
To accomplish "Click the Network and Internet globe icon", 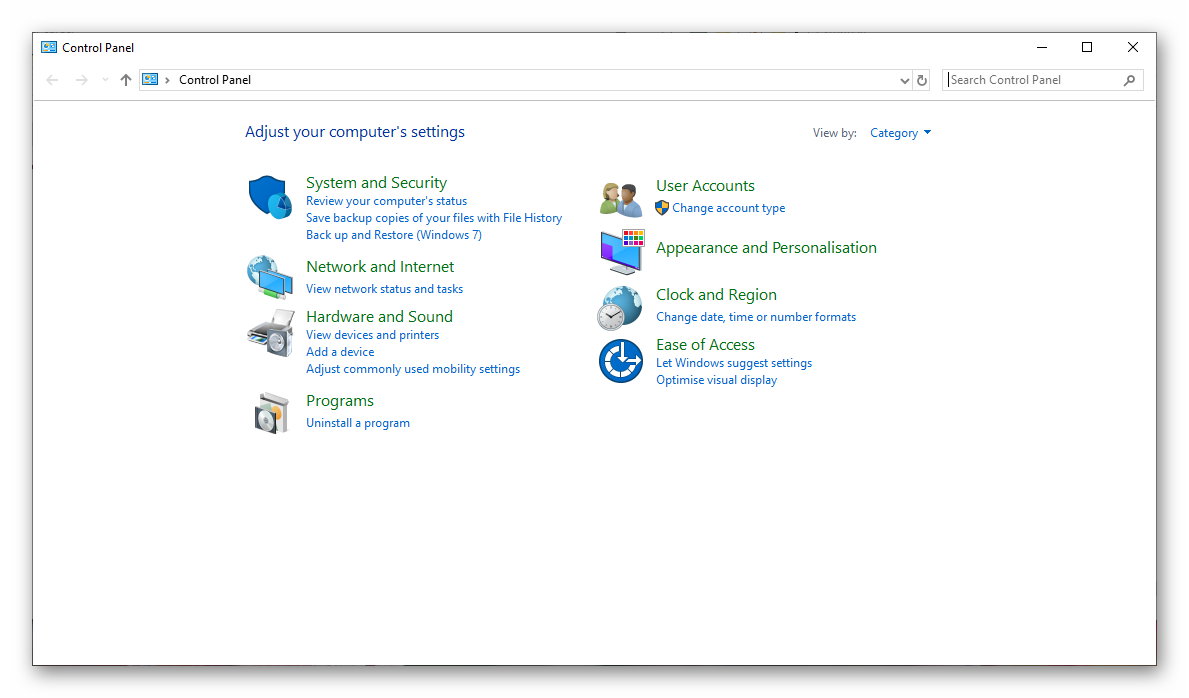I will point(270,277).
